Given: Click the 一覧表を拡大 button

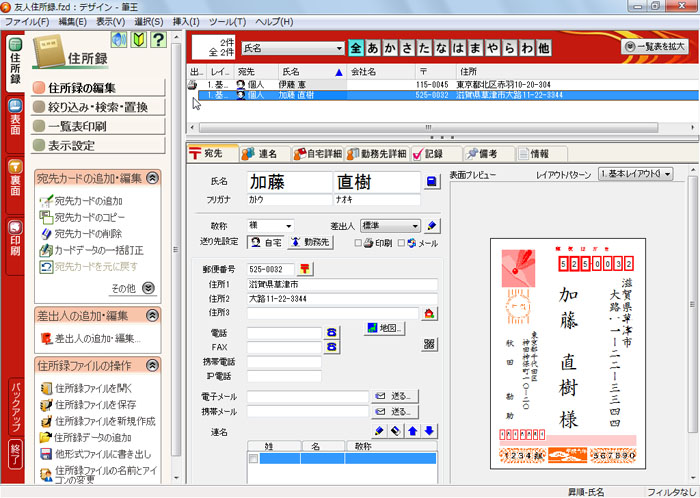Looking at the screenshot, I should pyautogui.click(x=655, y=47).
